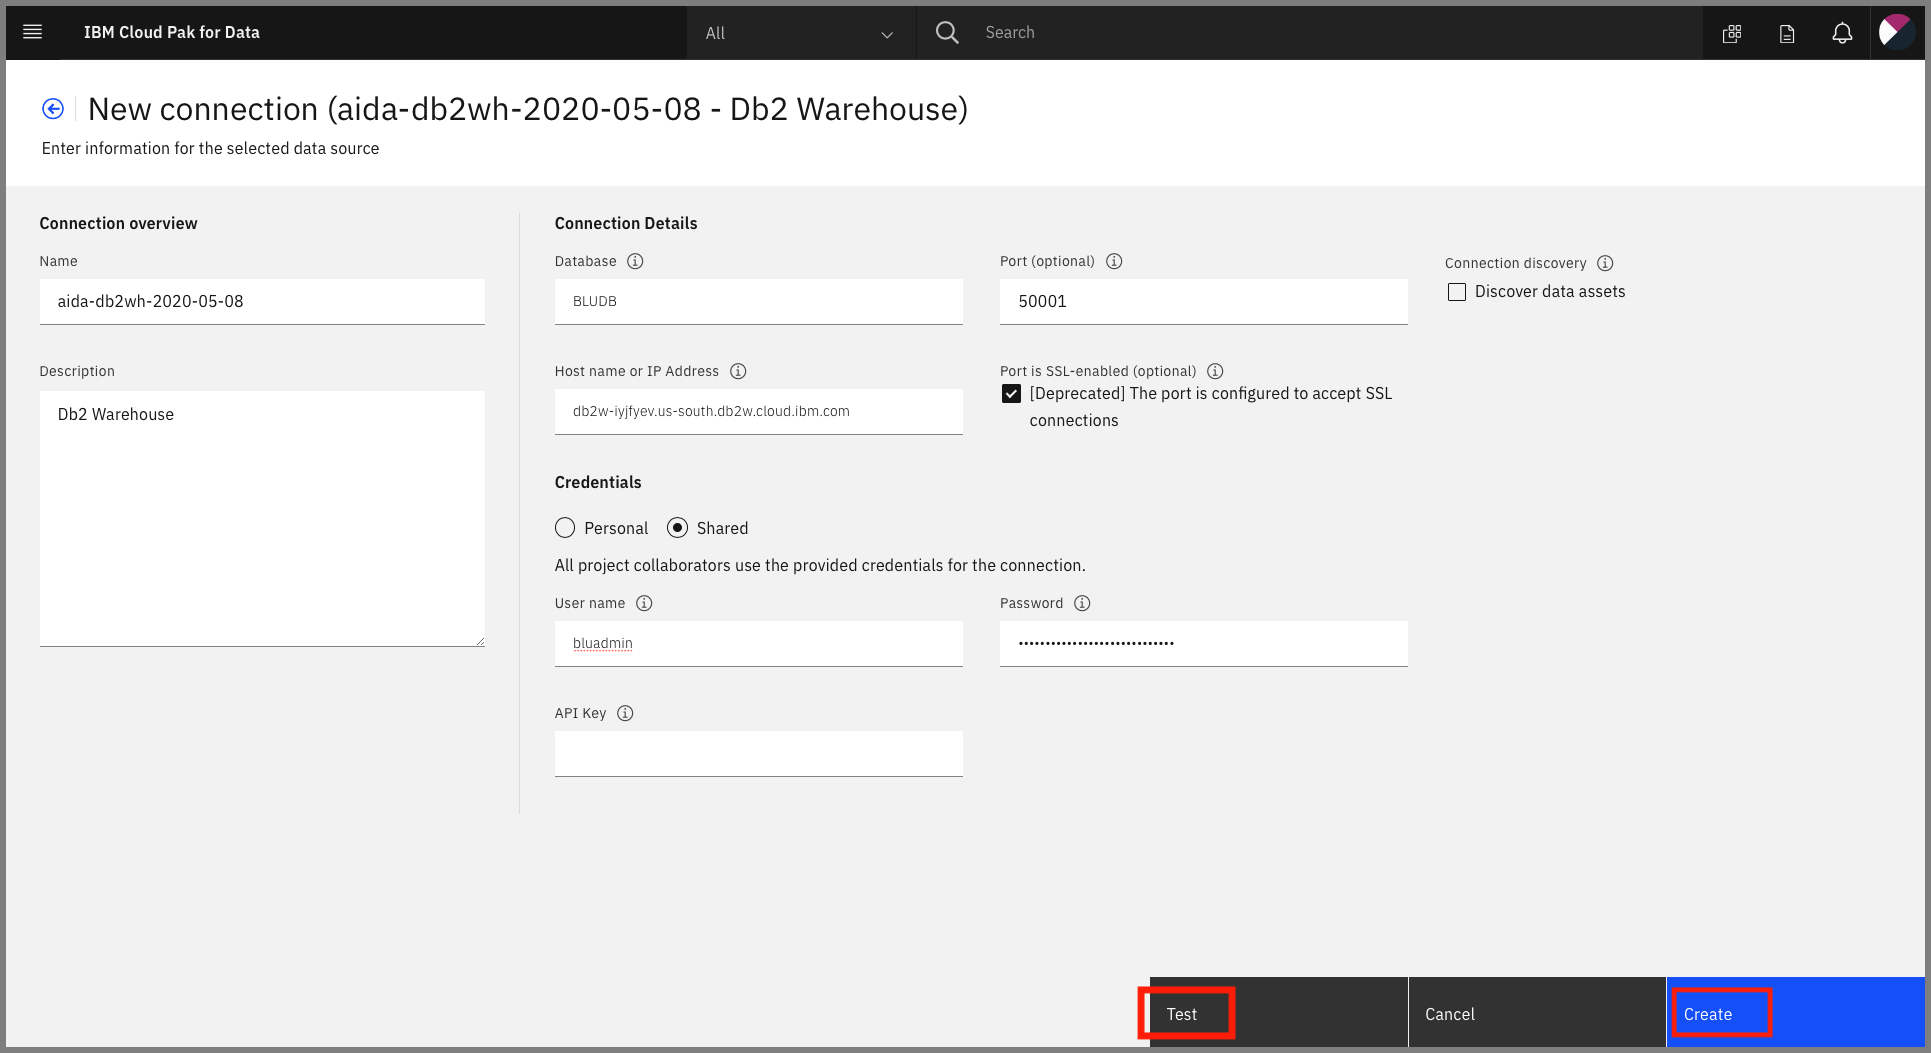The height and width of the screenshot is (1053, 1931).
Task: Click inside the API Key input field
Action: coord(758,753)
